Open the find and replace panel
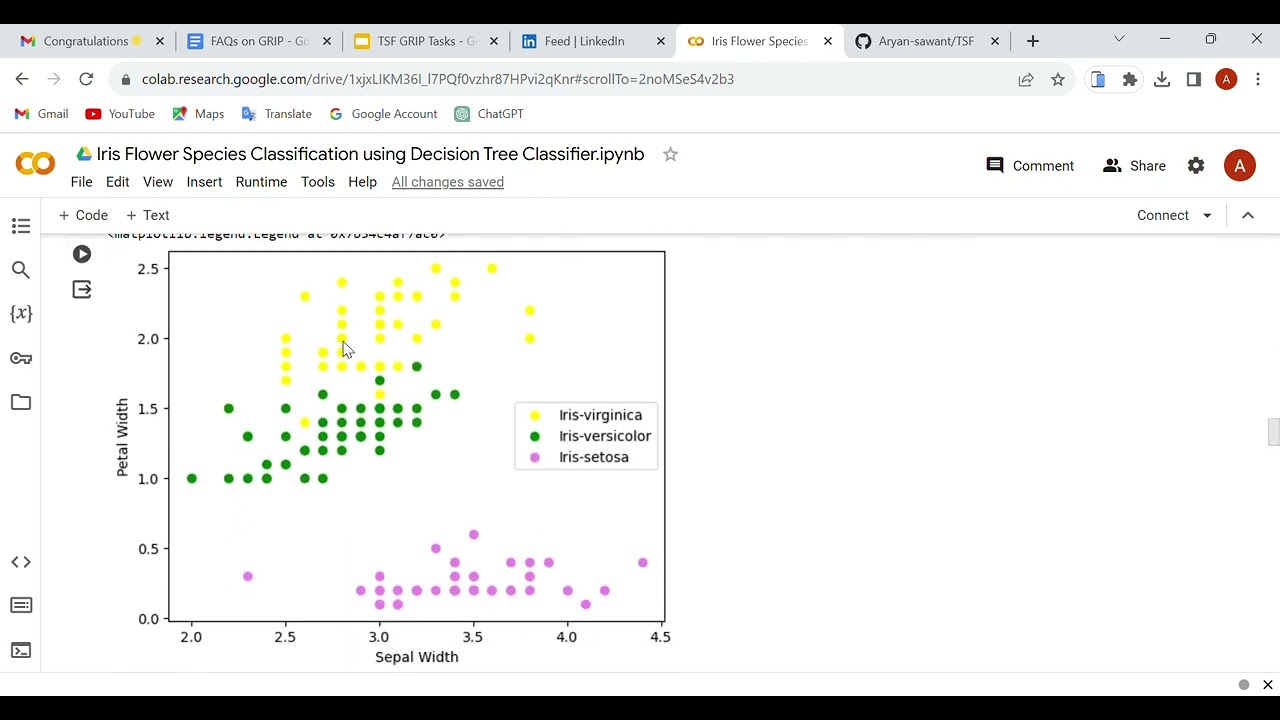The width and height of the screenshot is (1280, 720). click(x=21, y=270)
